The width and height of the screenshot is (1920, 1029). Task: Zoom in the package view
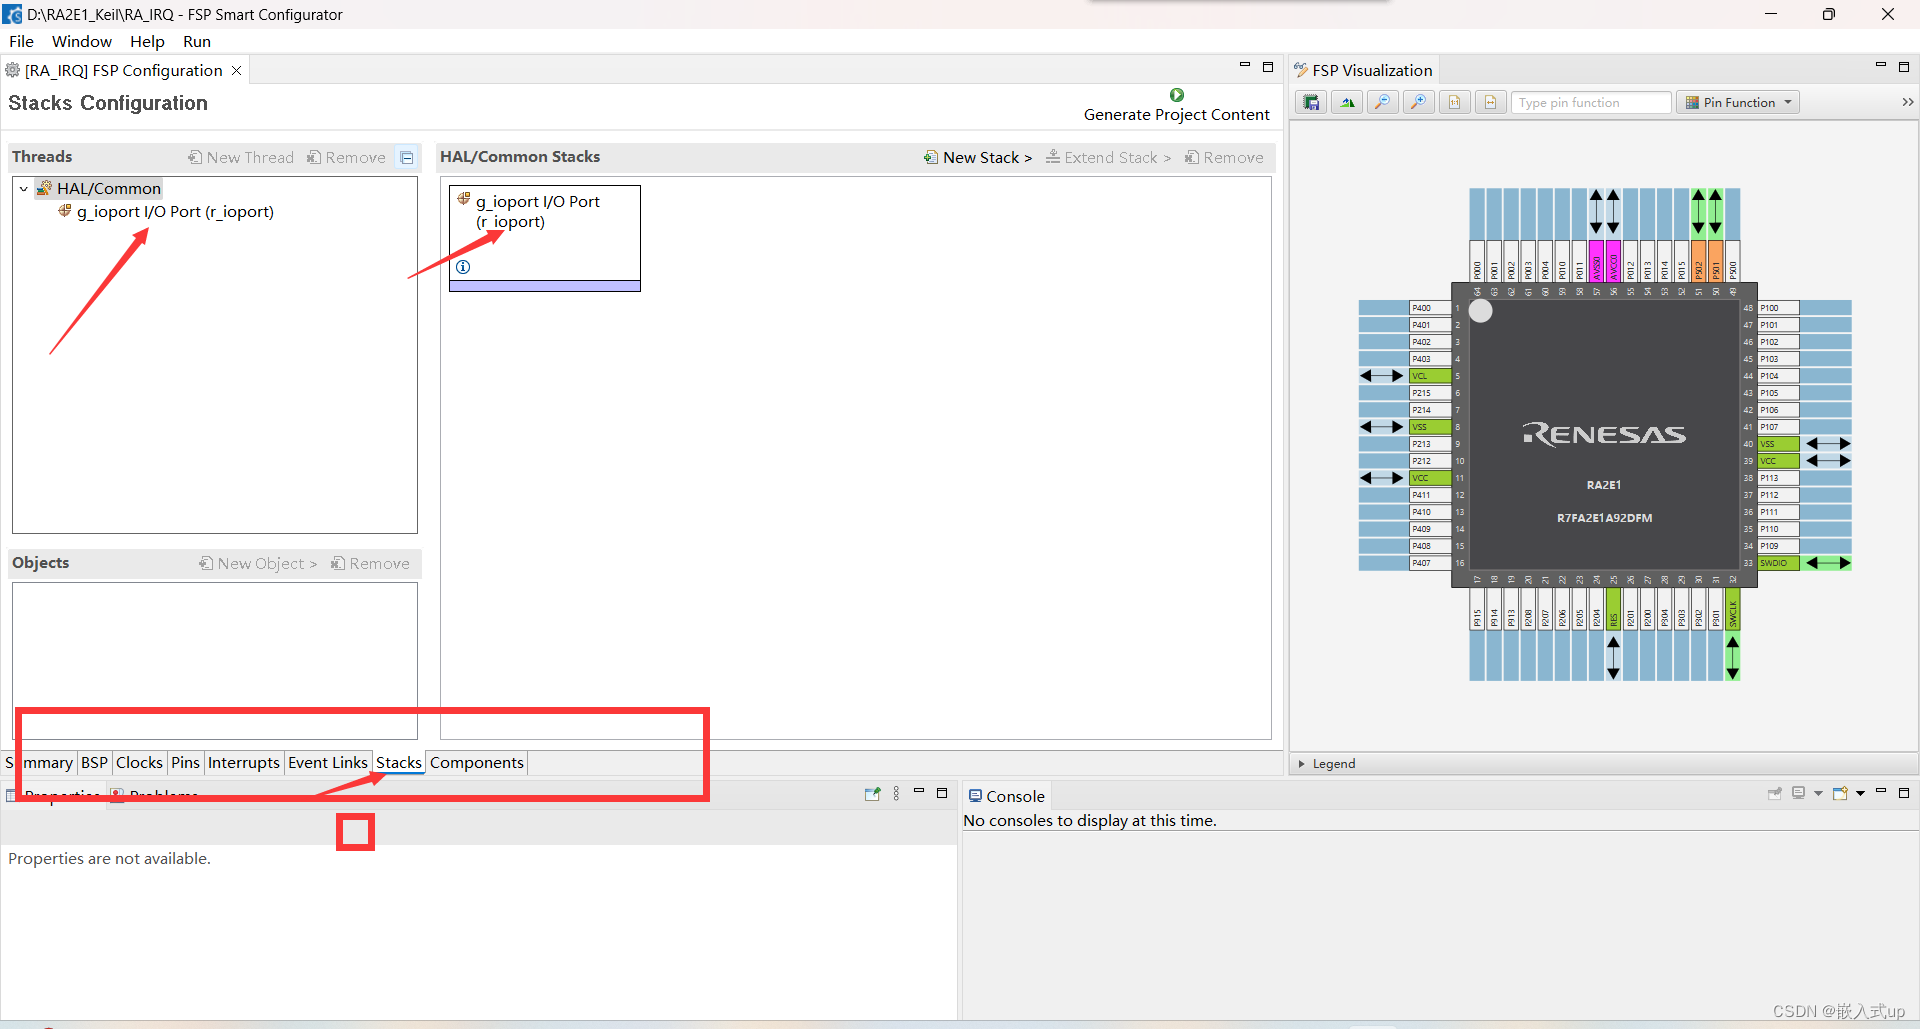tap(1419, 102)
